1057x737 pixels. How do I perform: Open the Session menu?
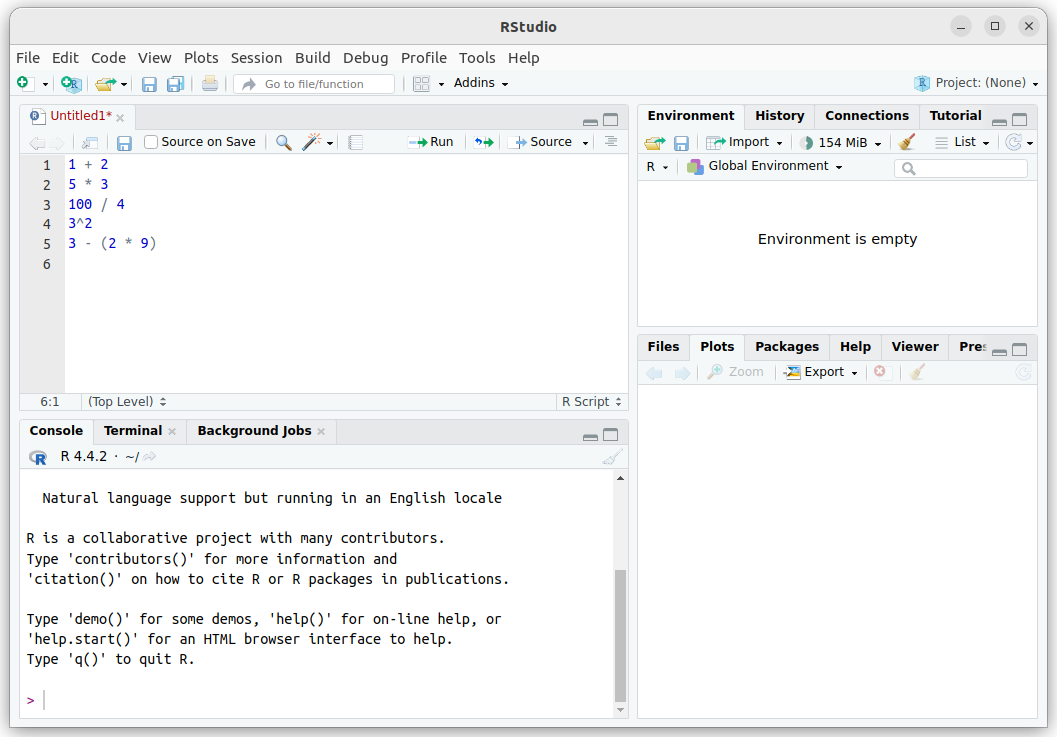[256, 58]
